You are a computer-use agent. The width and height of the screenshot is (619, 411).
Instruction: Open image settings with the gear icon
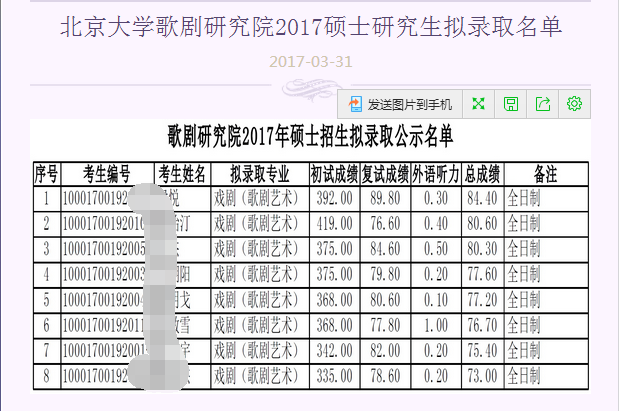pos(574,104)
